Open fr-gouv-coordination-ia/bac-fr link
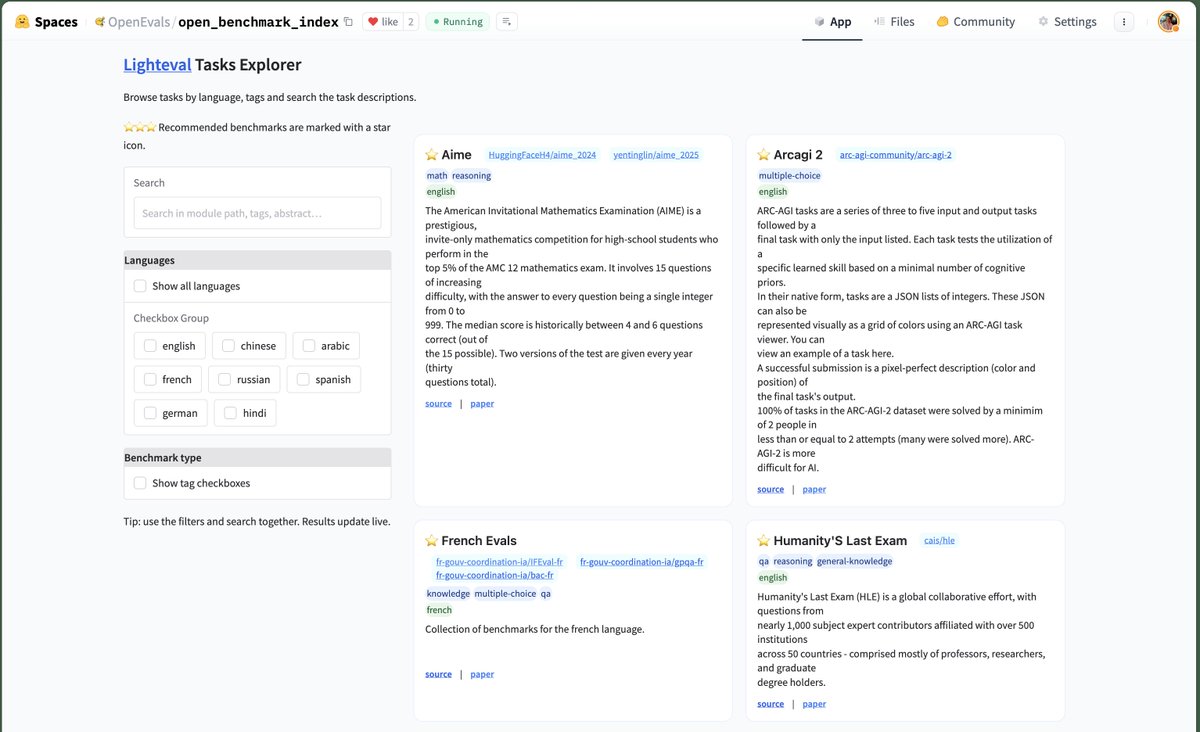Image resolution: width=1200 pixels, height=732 pixels. pos(494,575)
